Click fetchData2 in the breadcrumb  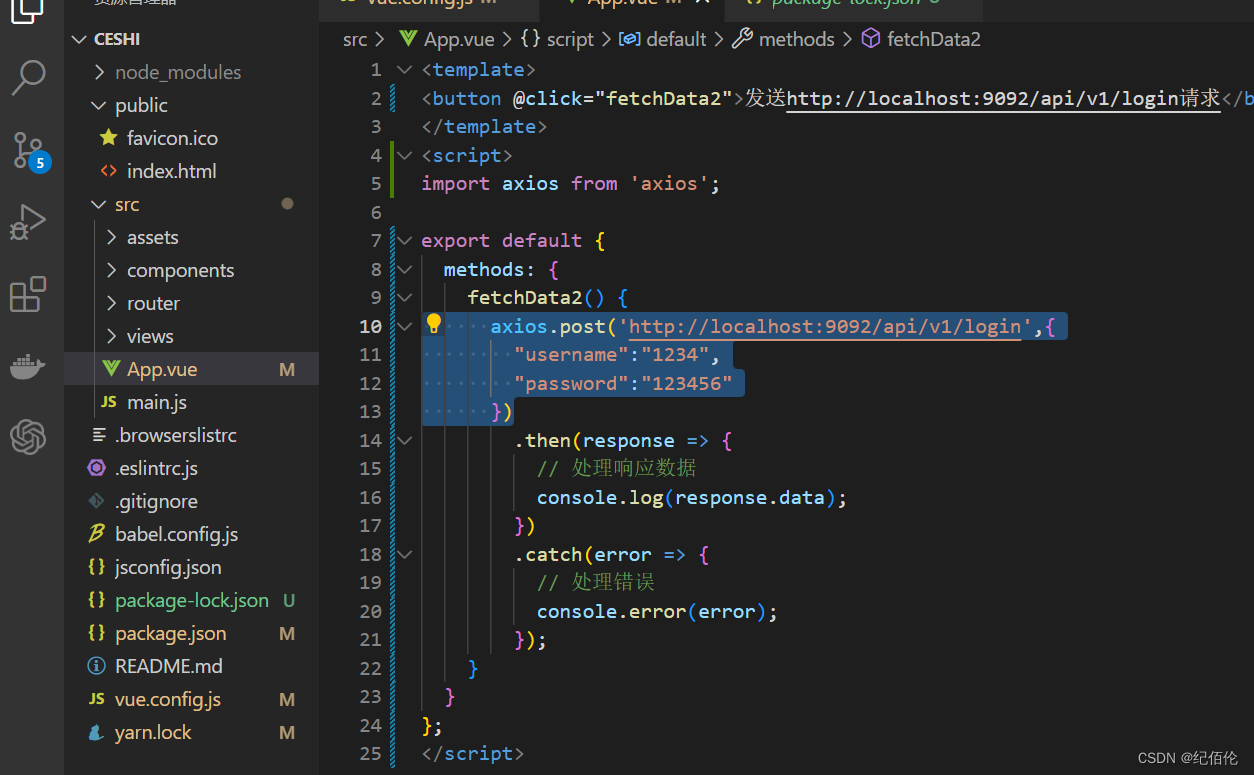[934, 39]
